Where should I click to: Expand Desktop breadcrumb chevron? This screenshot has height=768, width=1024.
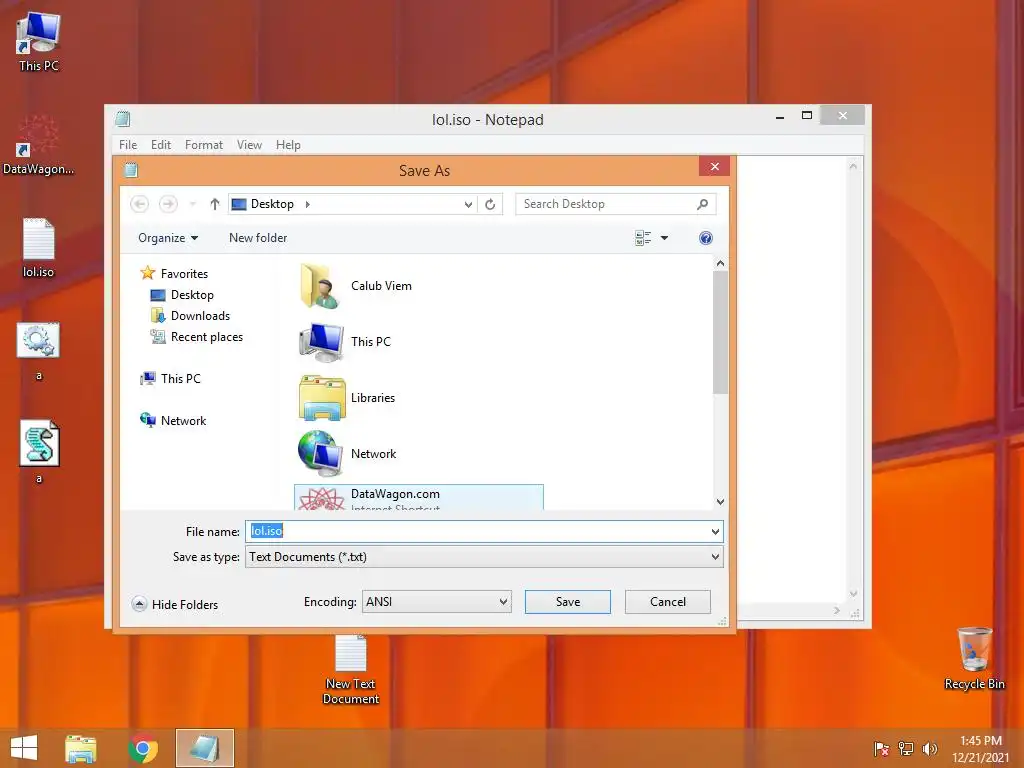[308, 204]
